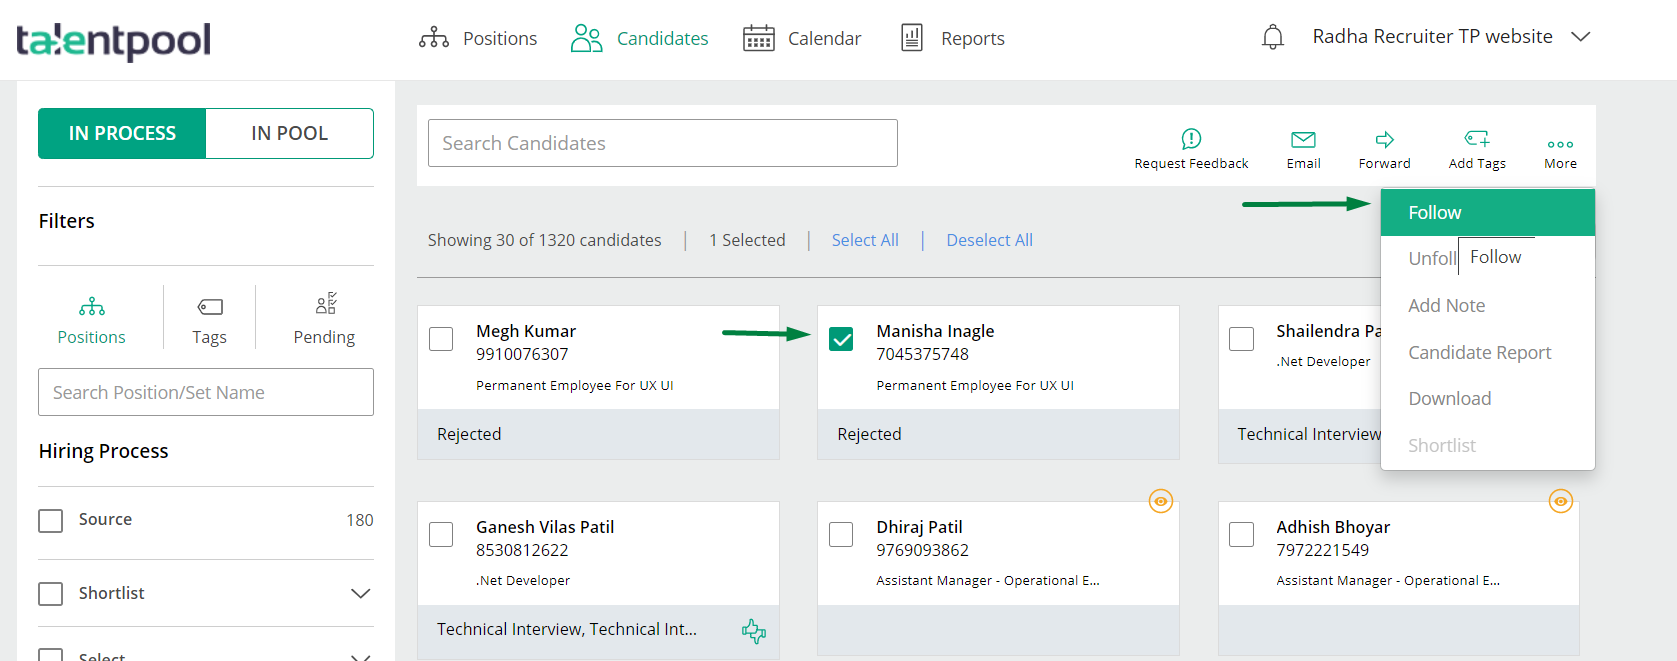
Task: Click thumbs-up icon on Ganesh Vilas Patil card
Action: pyautogui.click(x=754, y=630)
